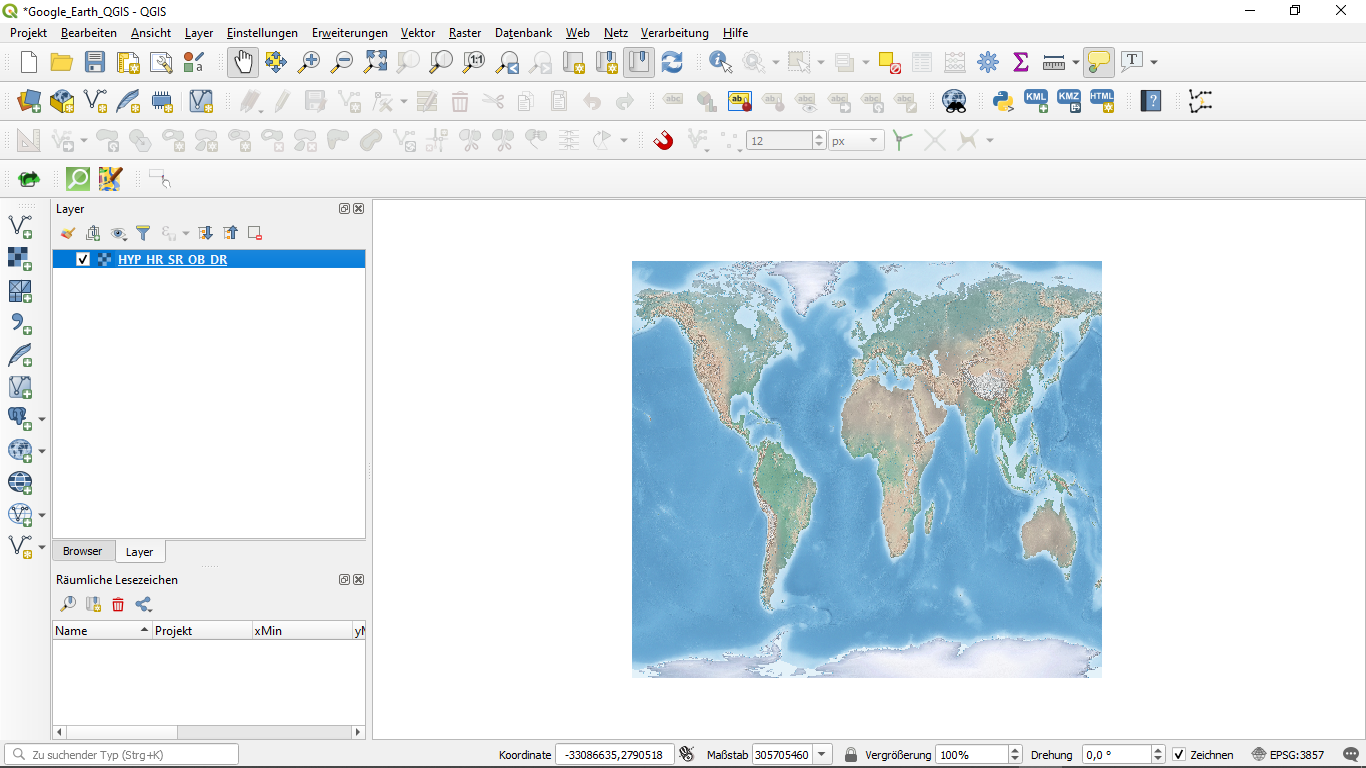Show statistical summary Sigma icon
Screen dimensions: 1366x768
[x=1021, y=62]
